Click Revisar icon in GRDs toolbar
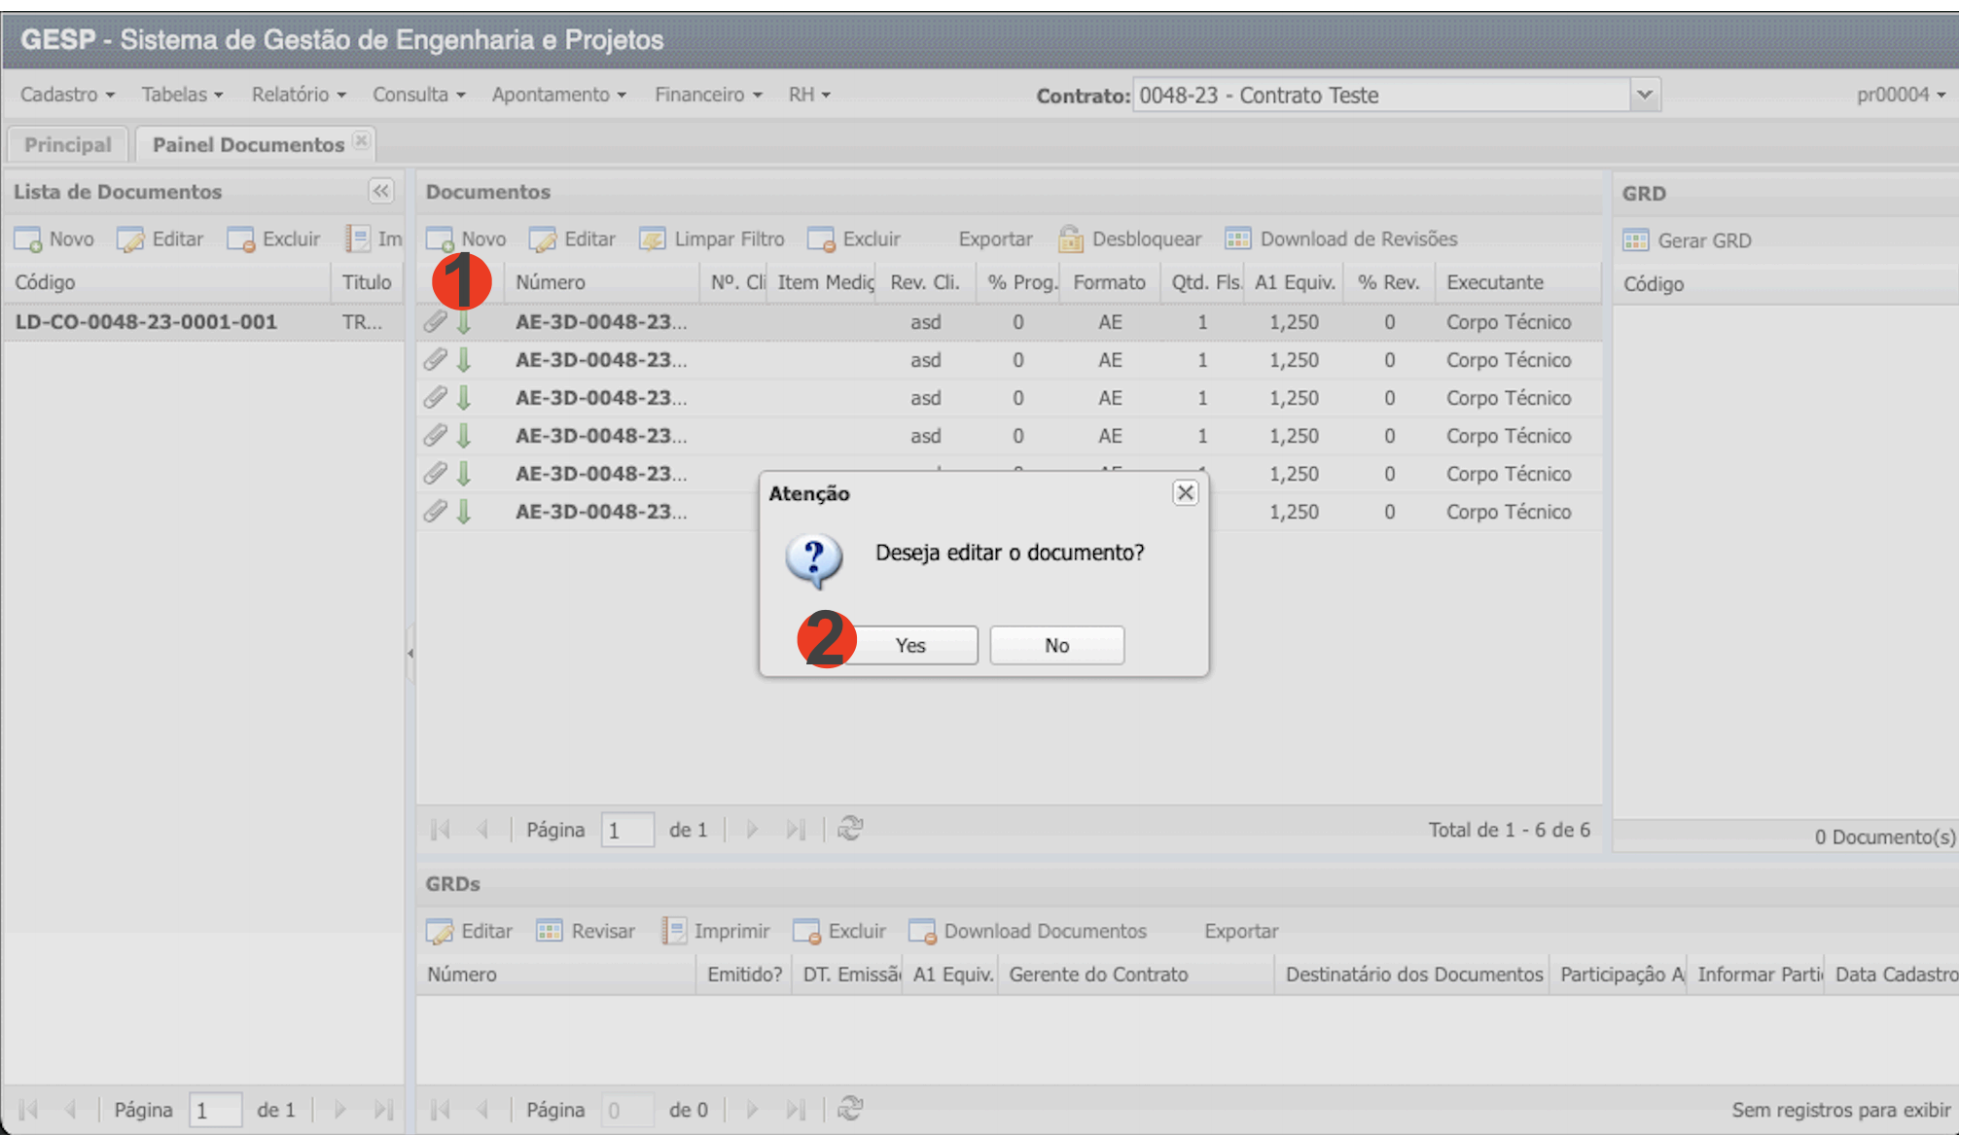Image resolution: width=1968 pixels, height=1142 pixels. click(x=549, y=931)
